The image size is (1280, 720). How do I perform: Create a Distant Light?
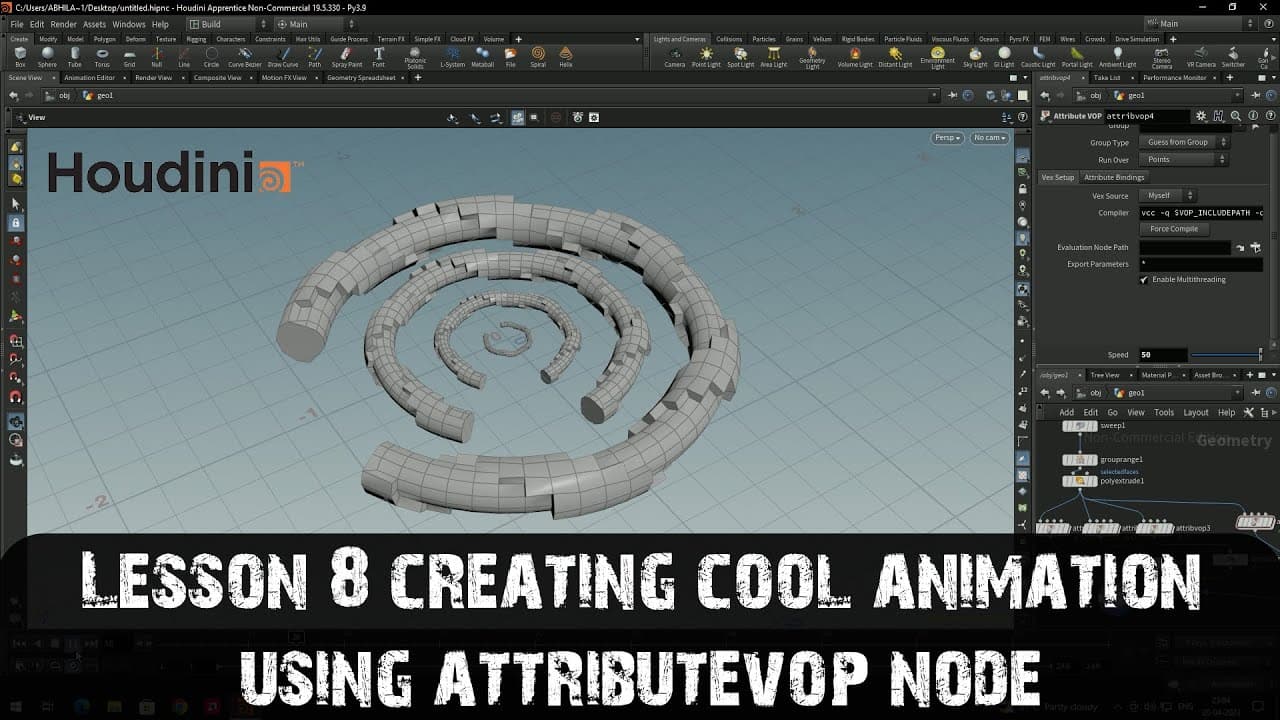(x=895, y=56)
